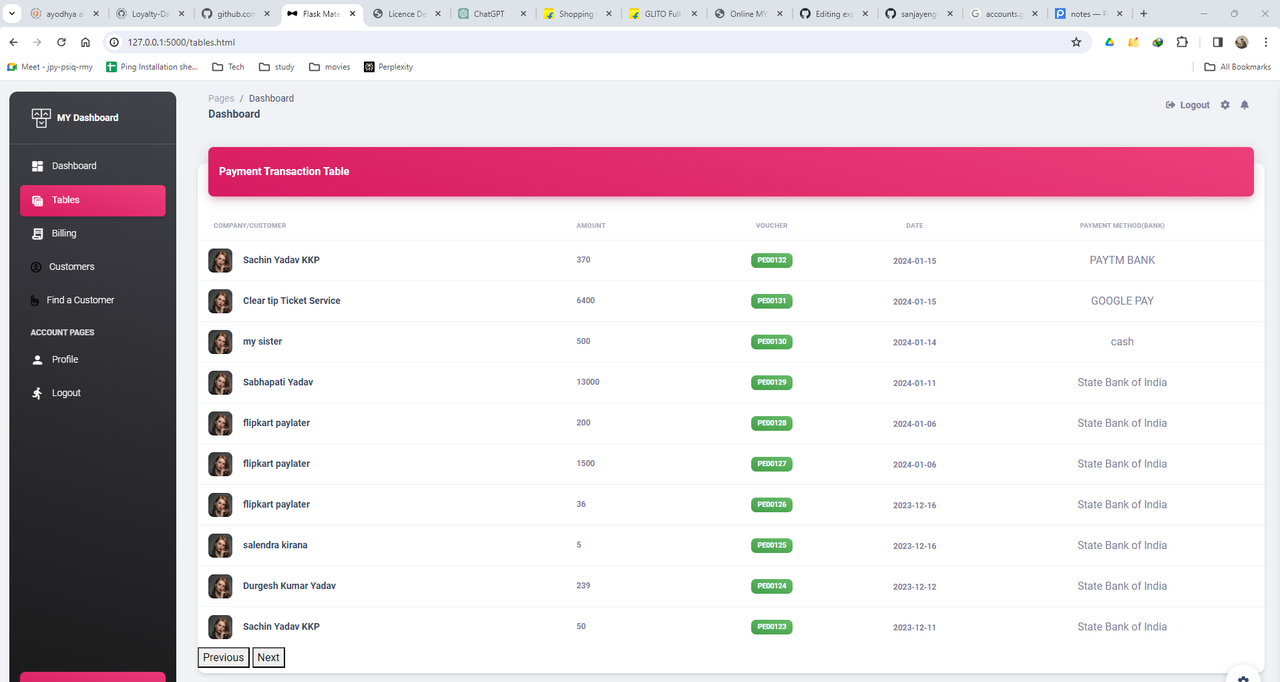The image size is (1280, 682).
Task: Open a new browser tab with plus
Action: [1144, 14]
